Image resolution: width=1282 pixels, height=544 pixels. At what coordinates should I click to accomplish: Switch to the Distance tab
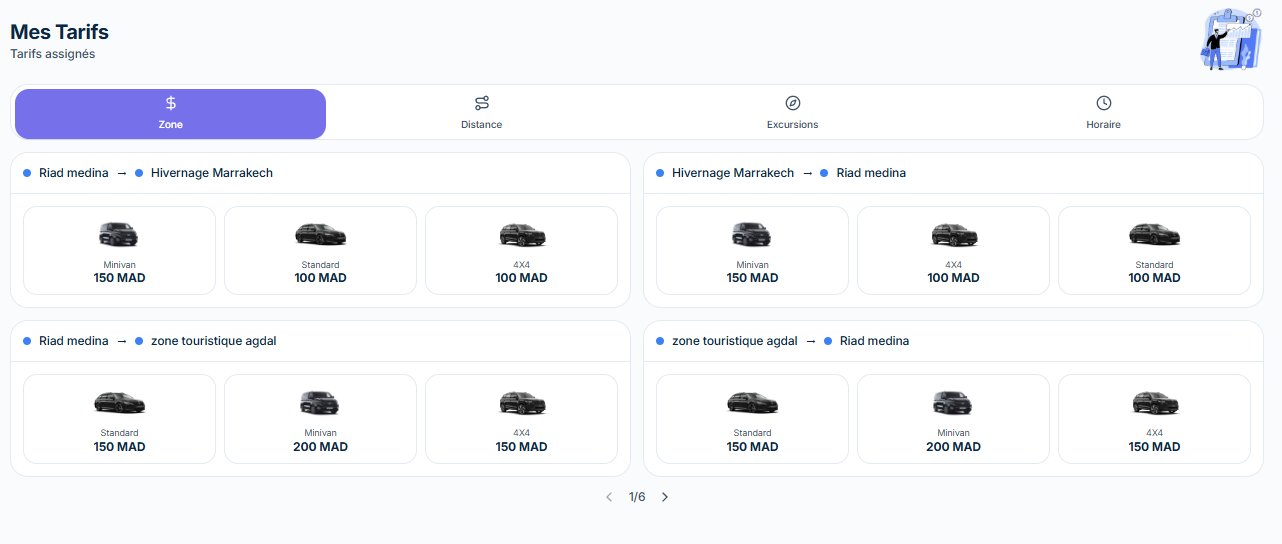(x=482, y=113)
